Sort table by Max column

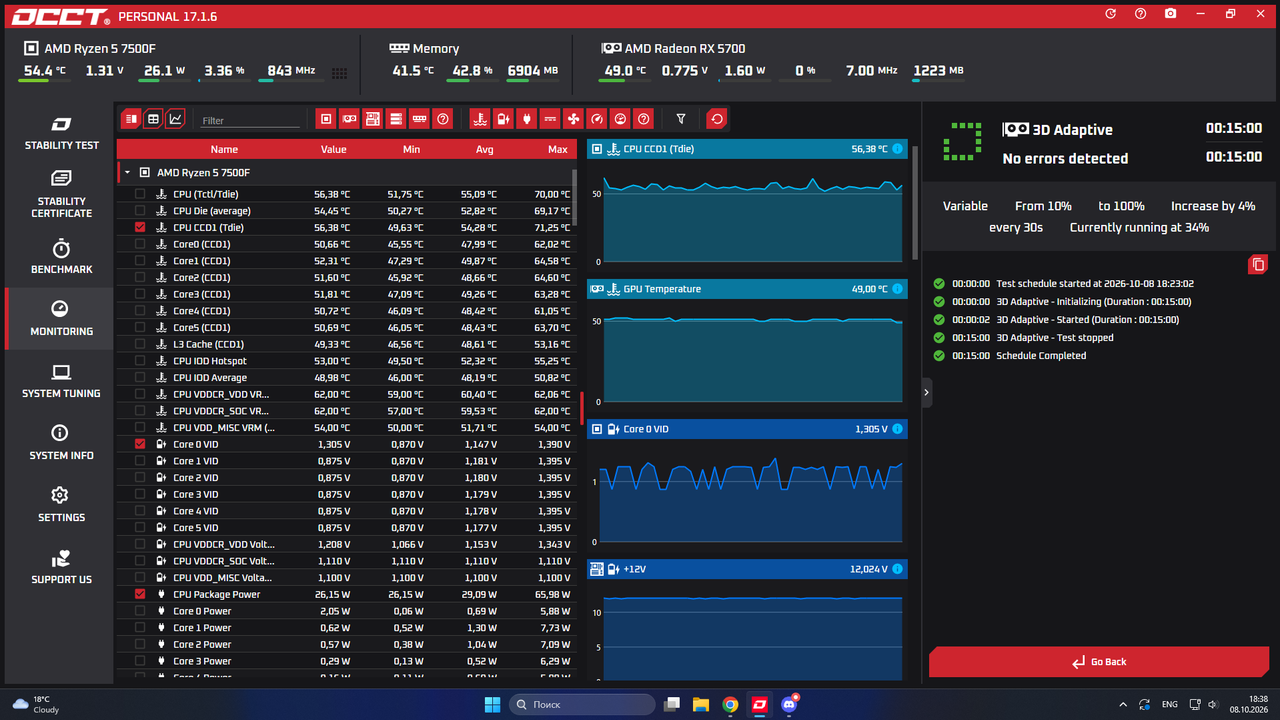(x=557, y=149)
